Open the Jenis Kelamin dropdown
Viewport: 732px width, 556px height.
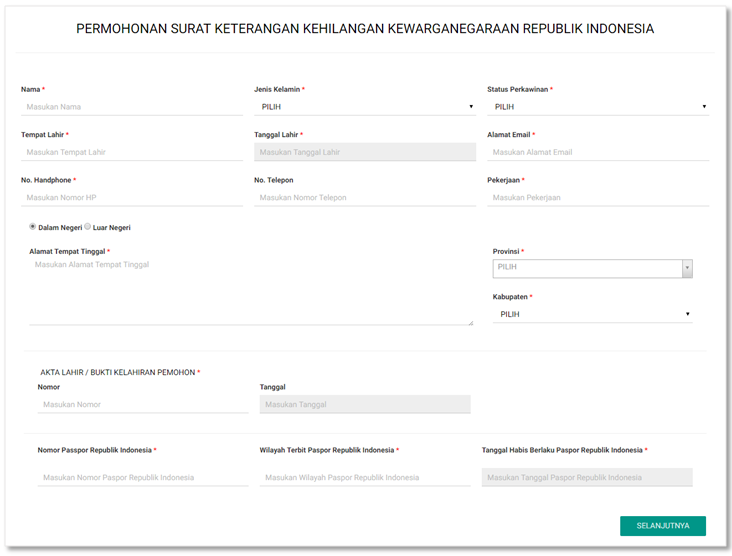(x=364, y=107)
